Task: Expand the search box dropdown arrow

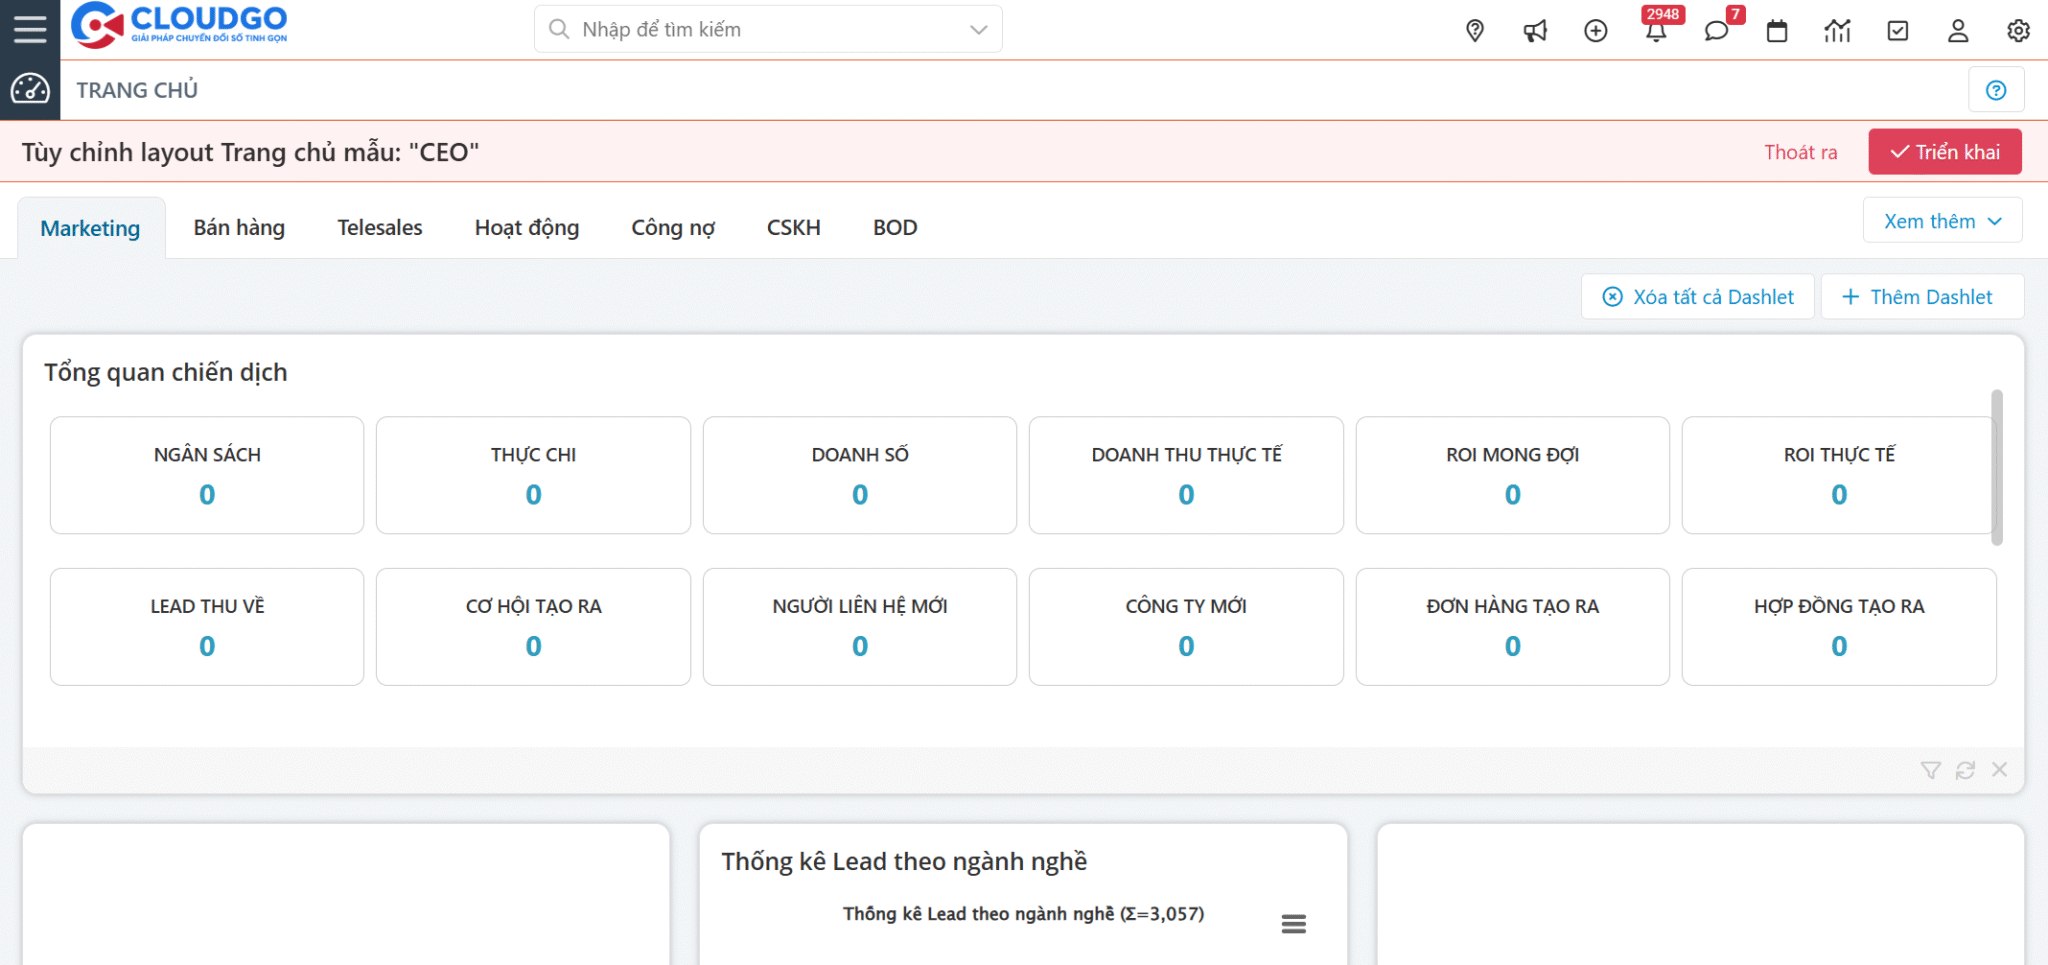Action: click(x=979, y=30)
